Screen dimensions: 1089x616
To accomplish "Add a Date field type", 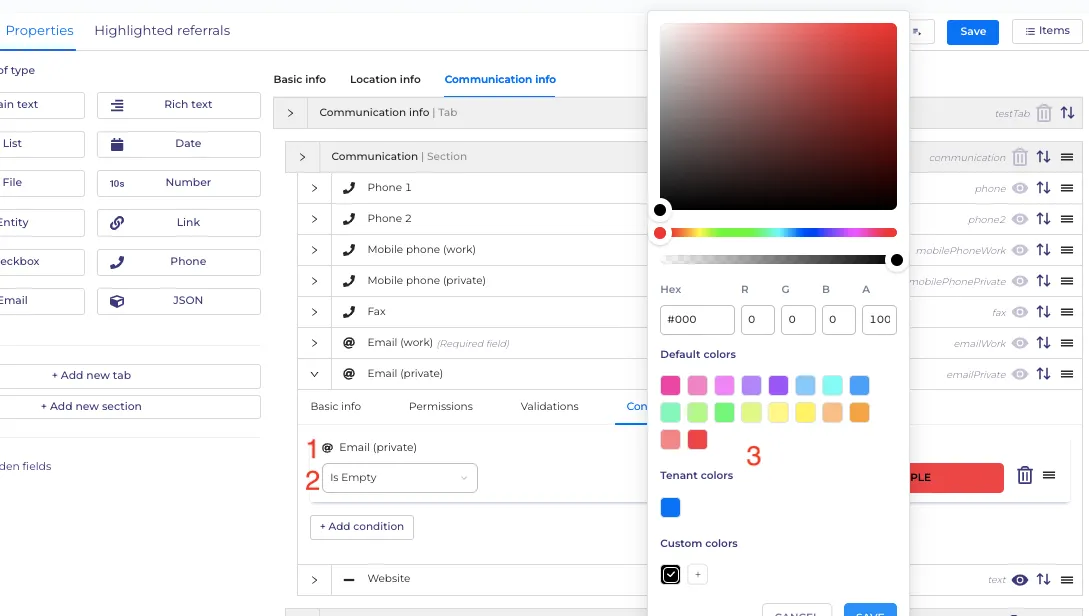I will tap(178, 144).
